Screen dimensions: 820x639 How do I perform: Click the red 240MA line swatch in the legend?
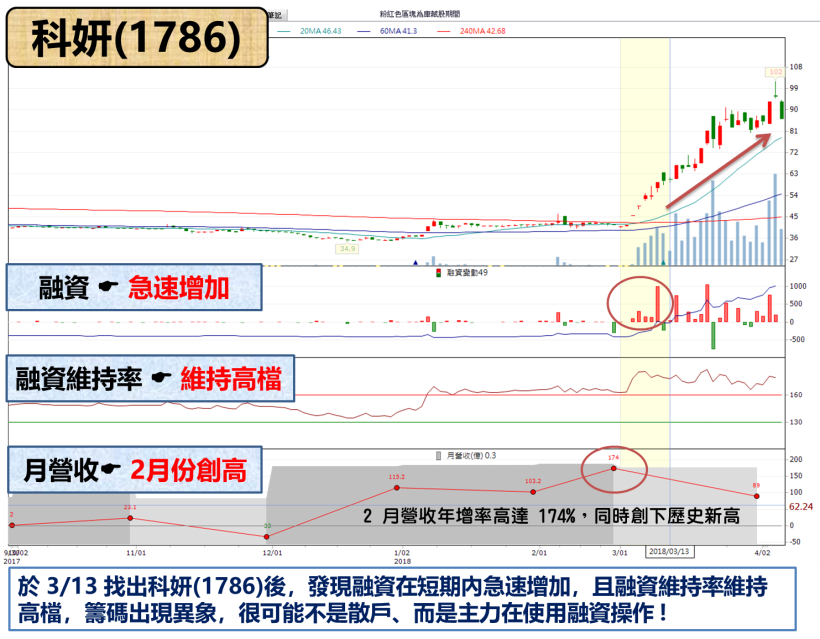pyautogui.click(x=443, y=31)
